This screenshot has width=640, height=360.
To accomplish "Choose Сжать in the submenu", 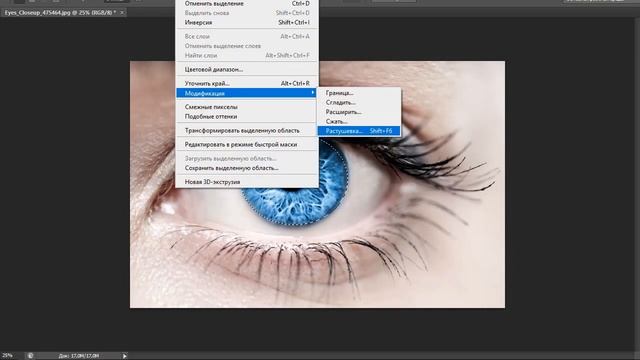I will click(x=359, y=121).
